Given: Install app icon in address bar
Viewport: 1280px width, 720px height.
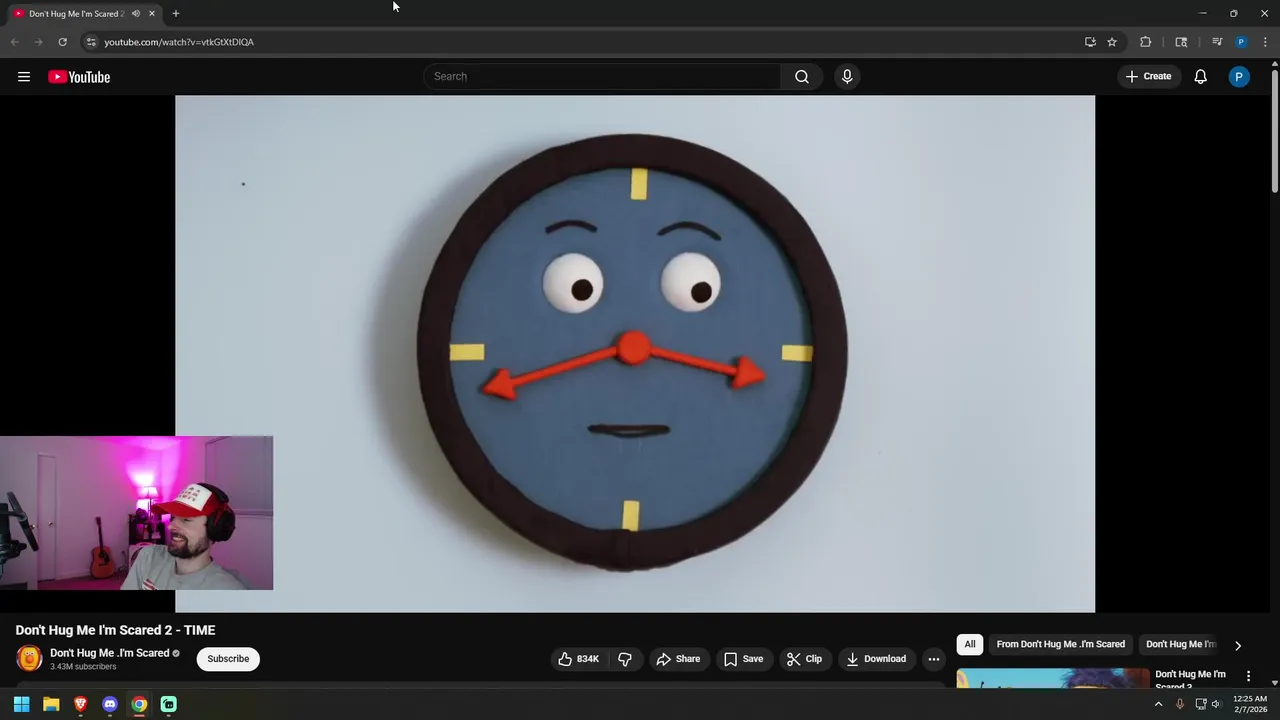Looking at the screenshot, I should coord(1090,42).
